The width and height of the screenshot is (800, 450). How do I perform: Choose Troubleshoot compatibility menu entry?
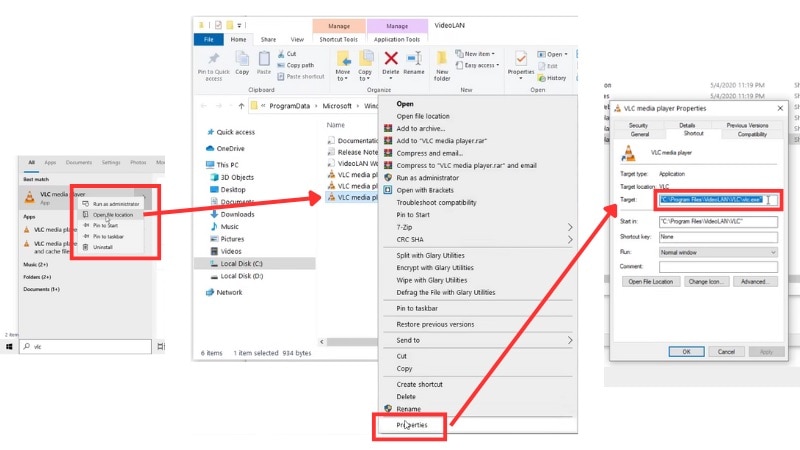click(436, 203)
